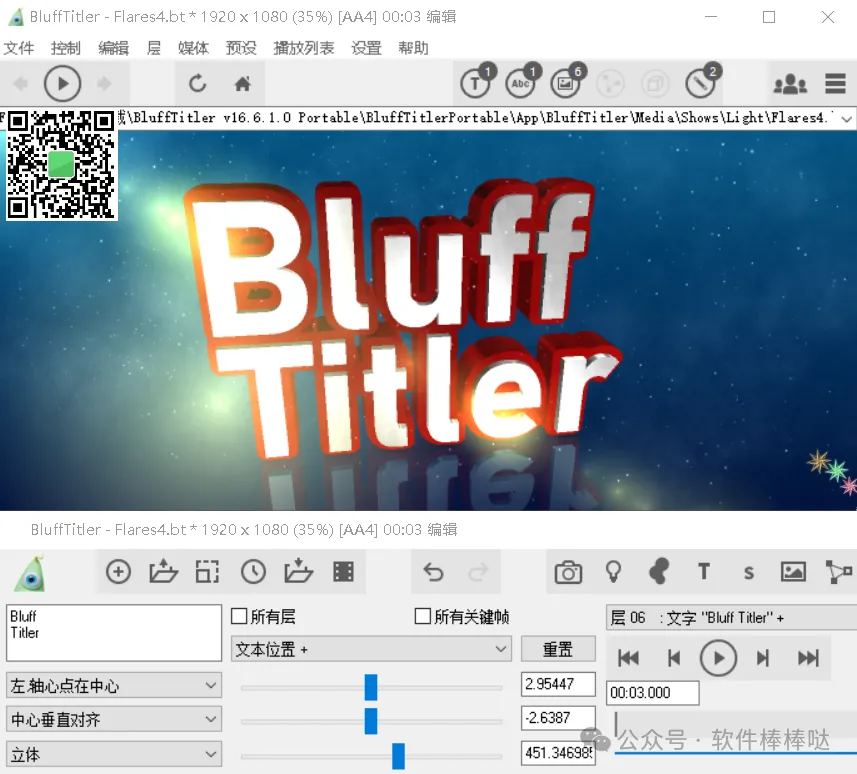This screenshot has width=857, height=774.
Task: Click the -2.6387 value field
Action: point(558,718)
